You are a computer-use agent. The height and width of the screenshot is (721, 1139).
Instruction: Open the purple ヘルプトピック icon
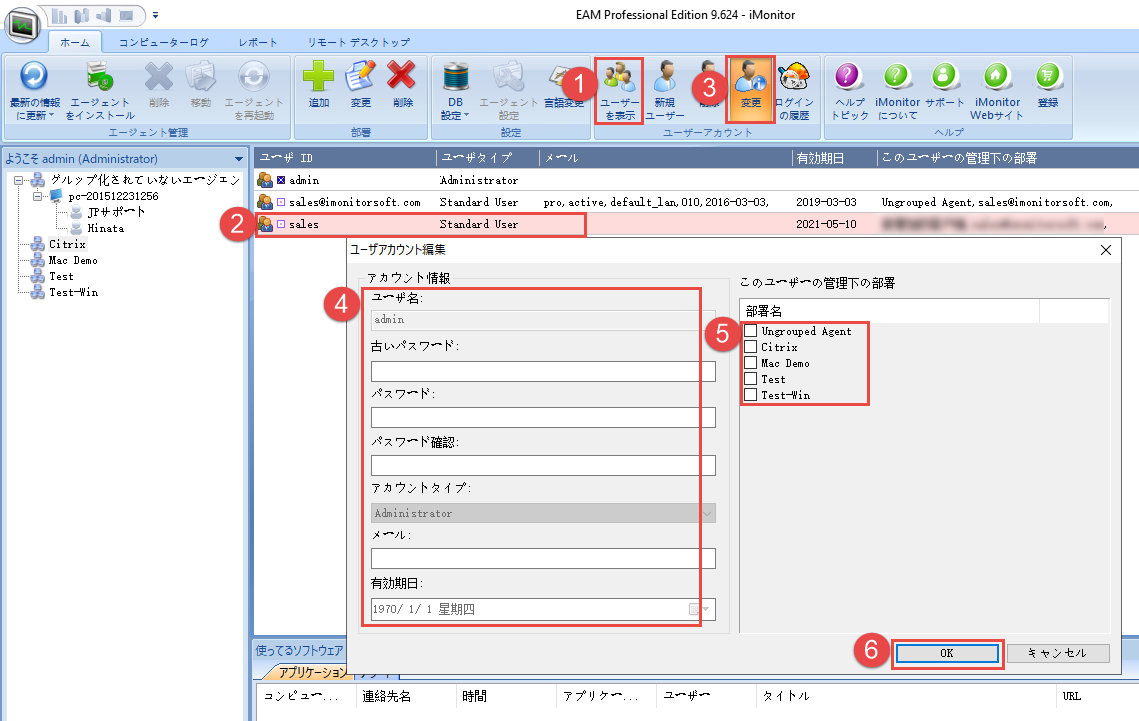[848, 76]
